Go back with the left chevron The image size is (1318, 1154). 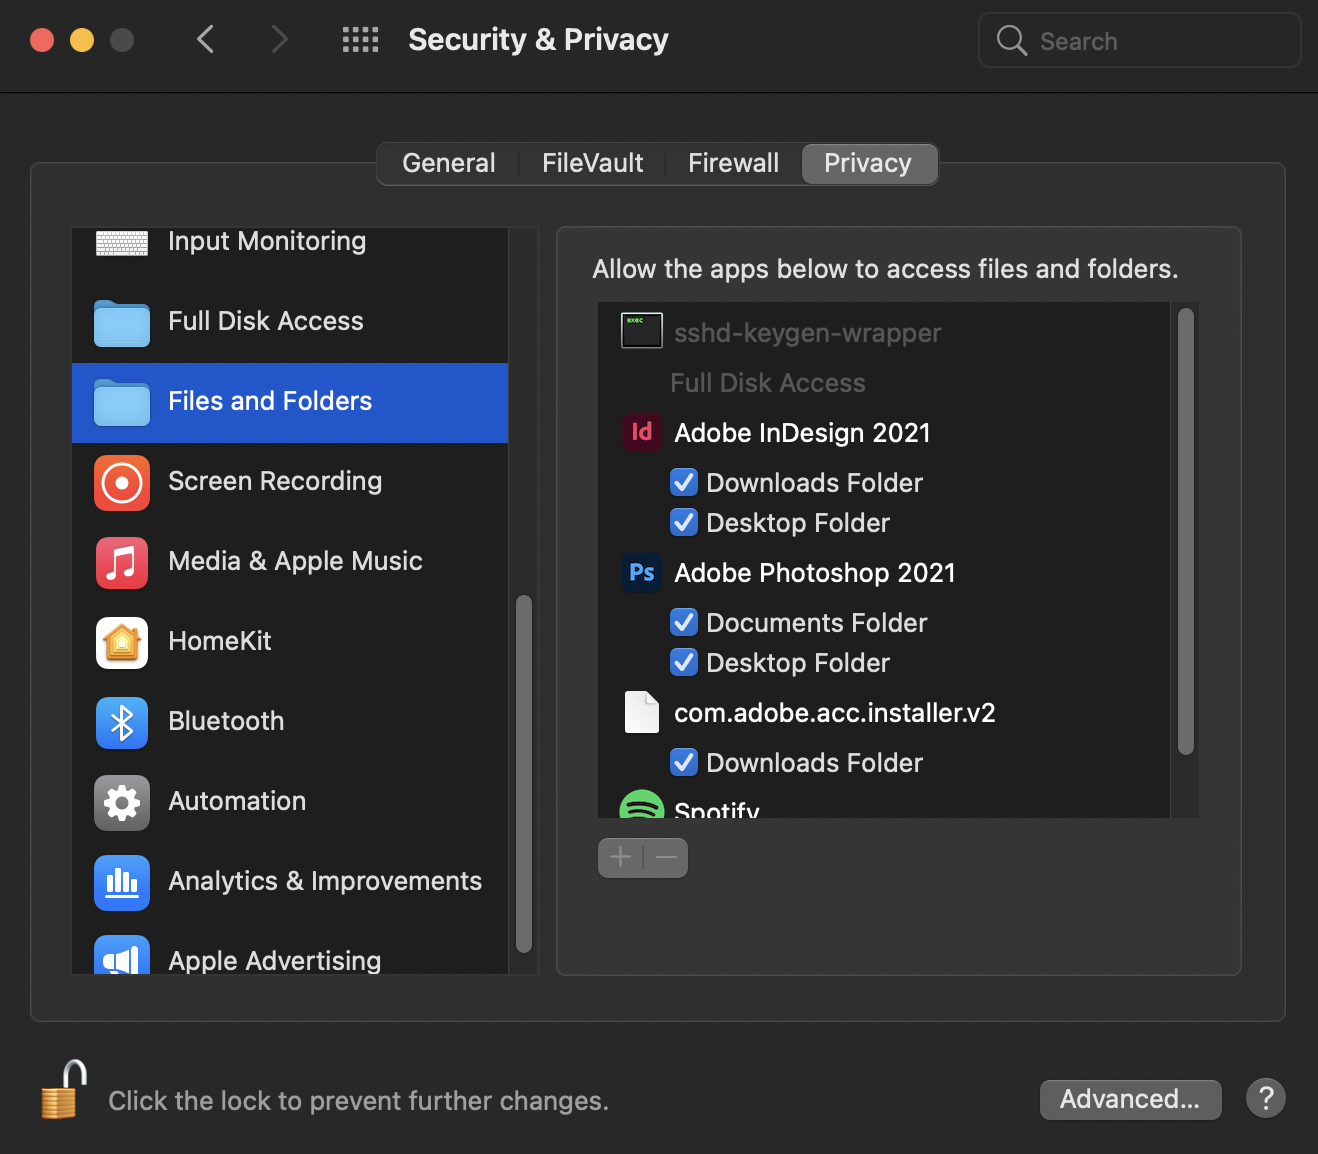tap(206, 40)
